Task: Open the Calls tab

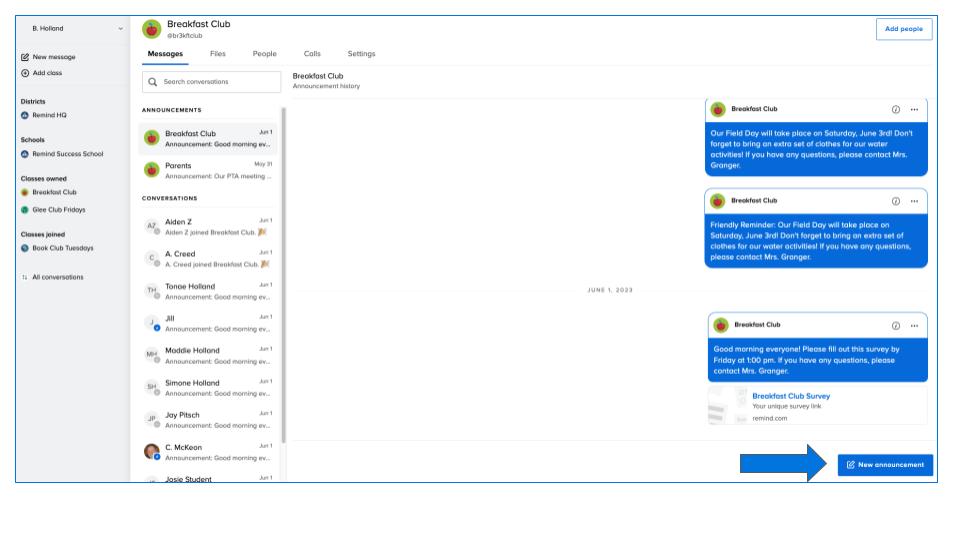Action: pyautogui.click(x=312, y=54)
